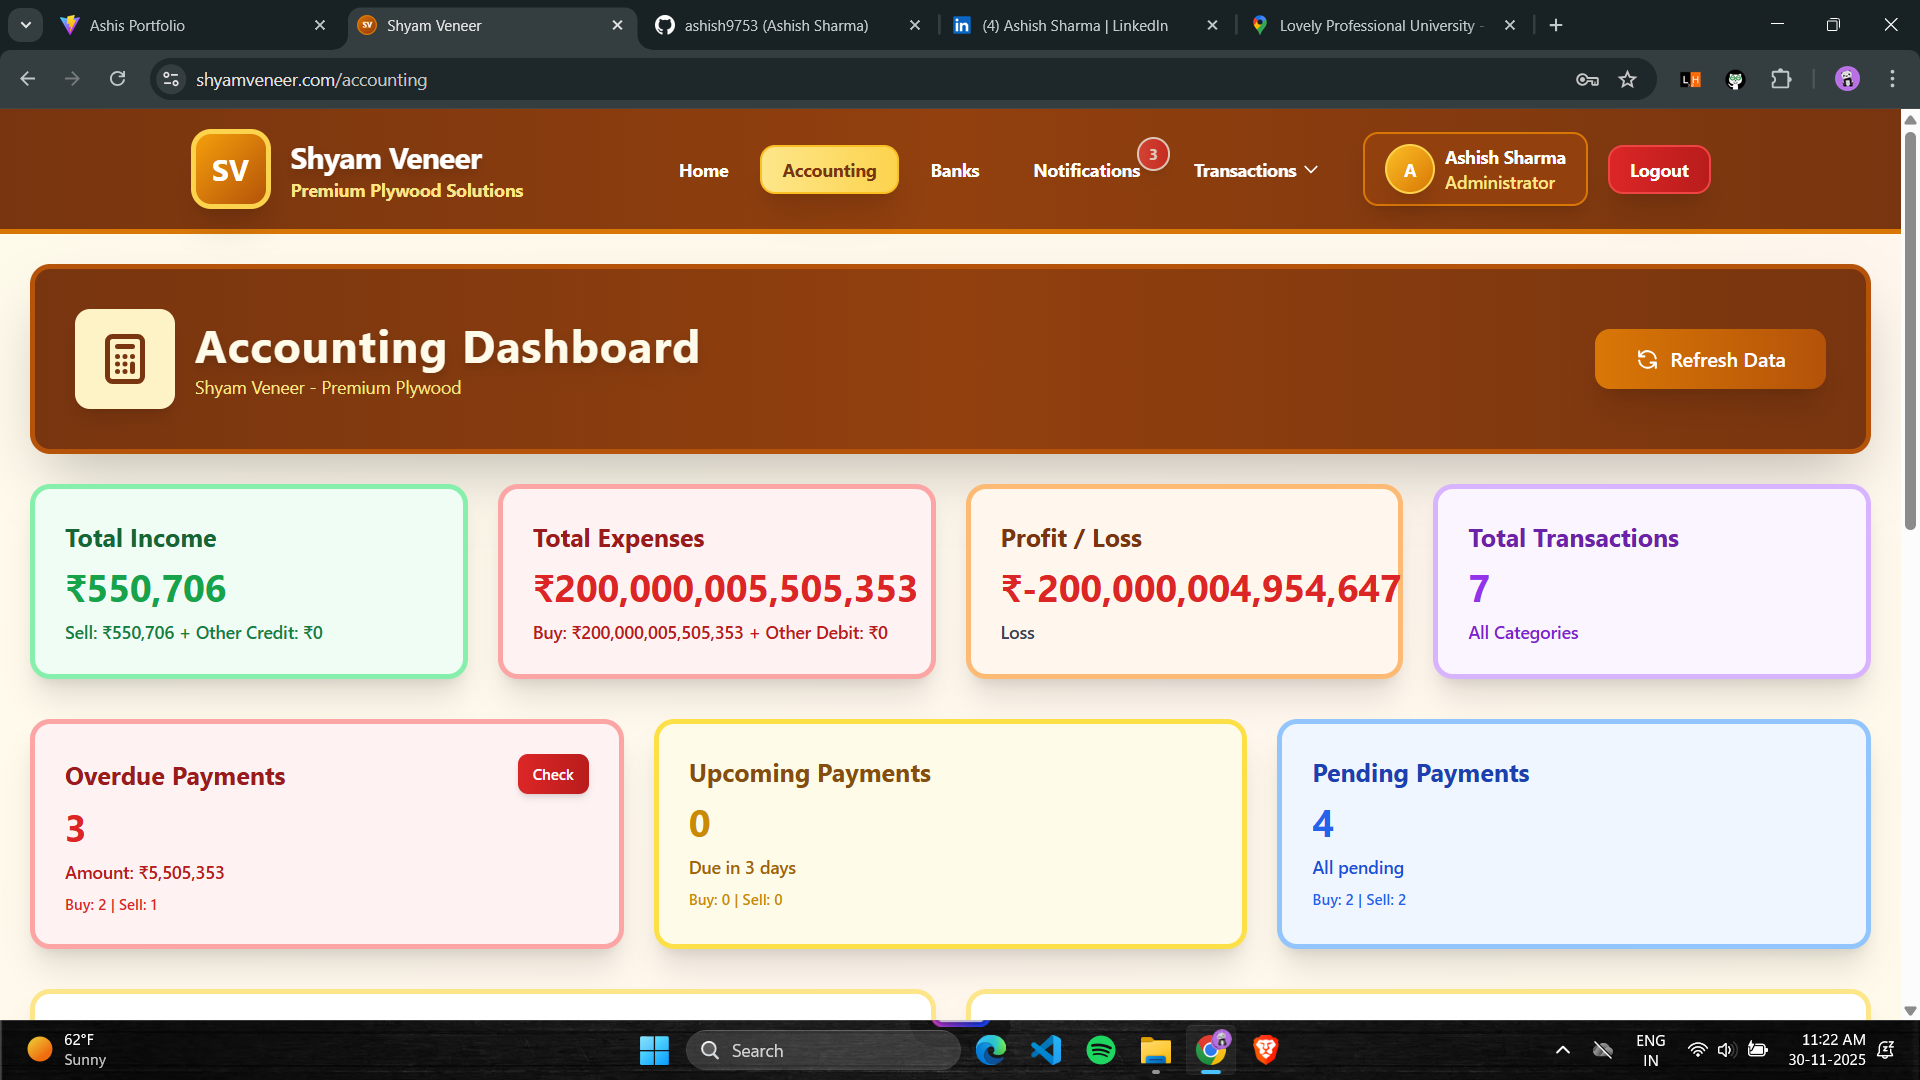This screenshot has width=1920, height=1080.
Task: Open the weather widget showing 62°F Sunny
Action: pyautogui.click(x=67, y=1050)
